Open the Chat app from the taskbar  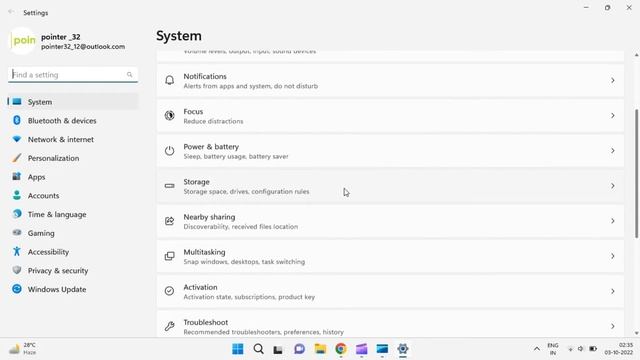pos(299,349)
